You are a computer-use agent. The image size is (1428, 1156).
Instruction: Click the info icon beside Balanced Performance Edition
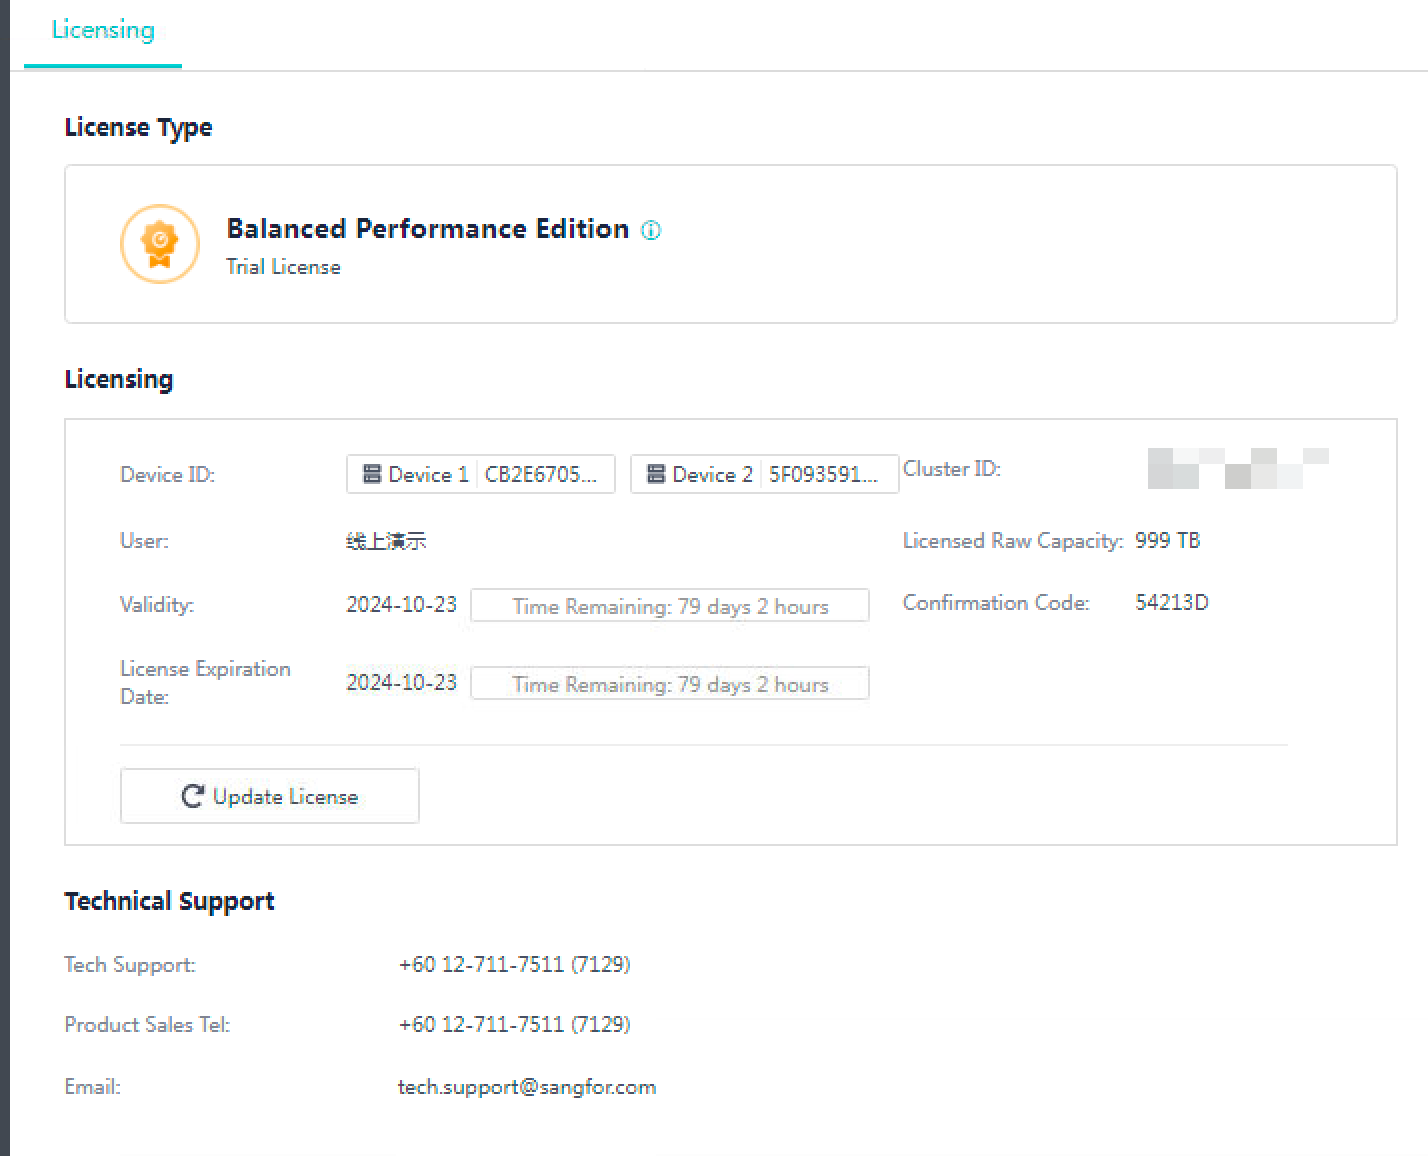tap(651, 231)
